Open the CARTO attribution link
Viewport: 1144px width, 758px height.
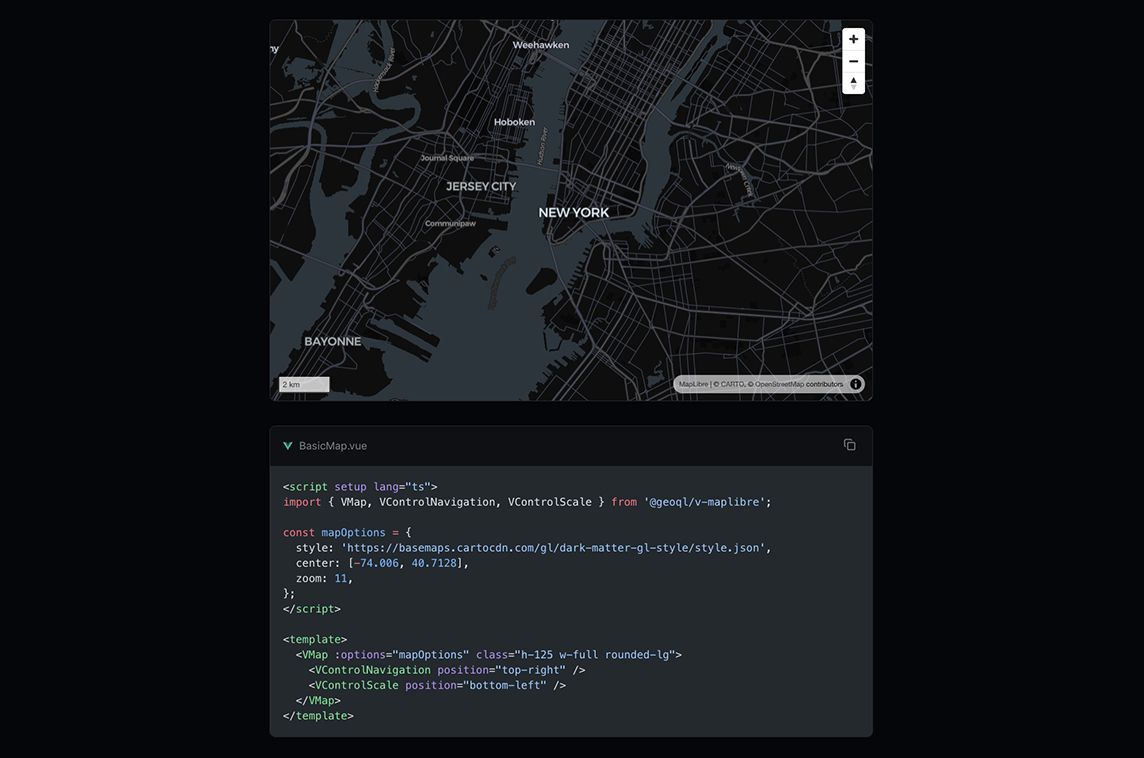tap(733, 384)
